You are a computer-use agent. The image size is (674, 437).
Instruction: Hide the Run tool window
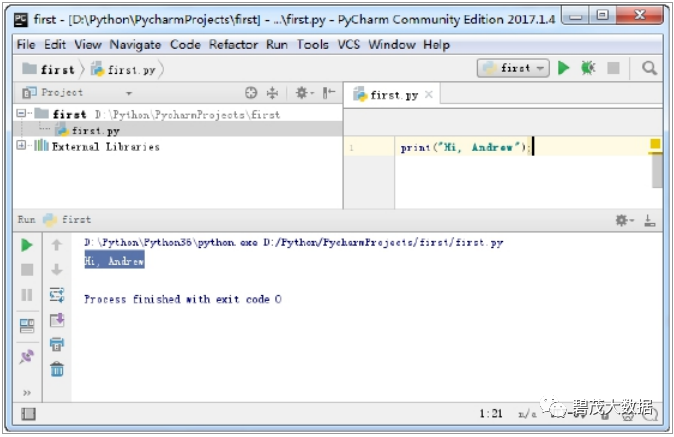click(x=650, y=220)
